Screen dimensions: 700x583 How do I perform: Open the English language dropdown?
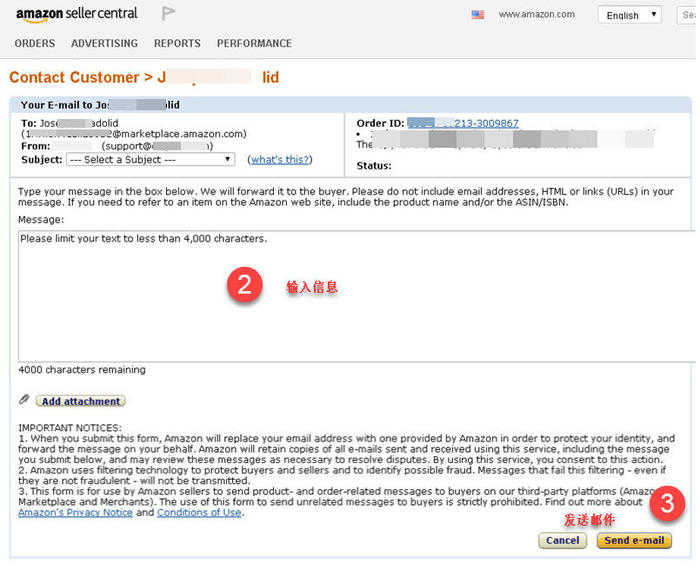click(629, 15)
